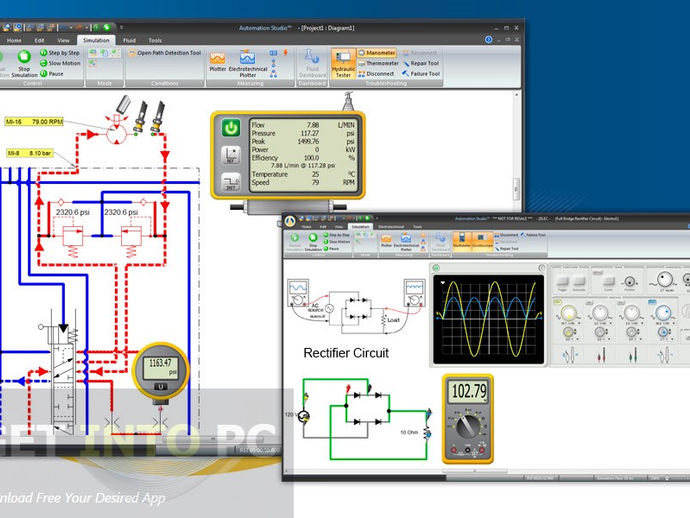Open the Fluid tab in Diagram1
690x518 pixels.
point(129,40)
